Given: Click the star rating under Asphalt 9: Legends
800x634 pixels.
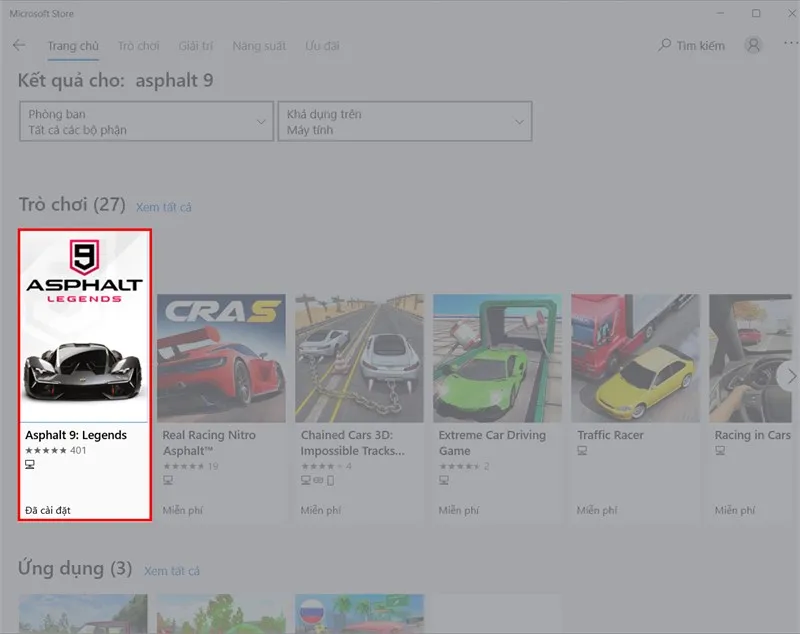Looking at the screenshot, I should point(46,451).
